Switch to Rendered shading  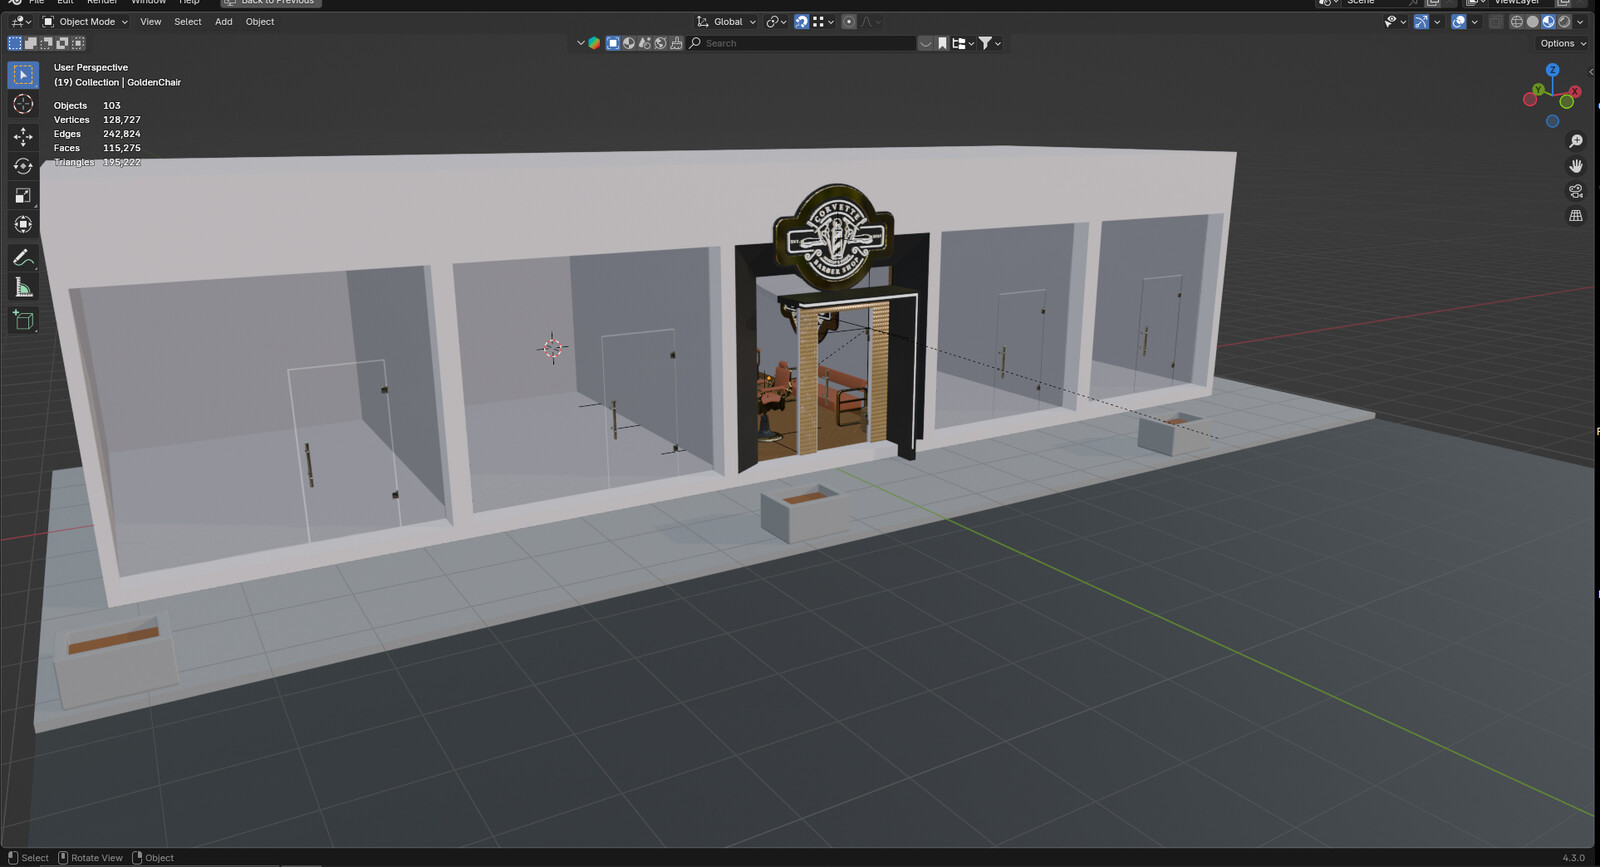click(1565, 22)
